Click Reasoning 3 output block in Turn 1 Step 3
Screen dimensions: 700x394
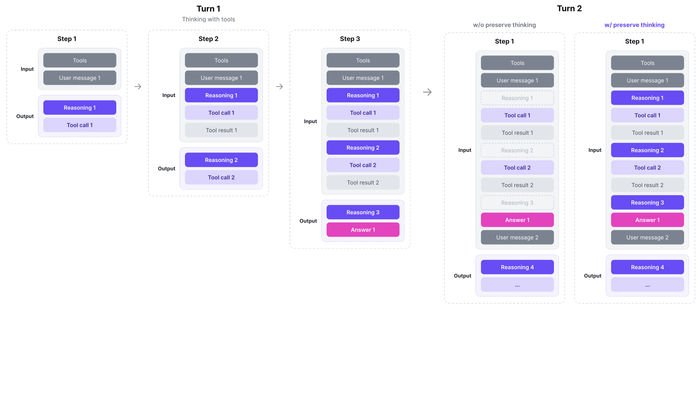click(363, 212)
